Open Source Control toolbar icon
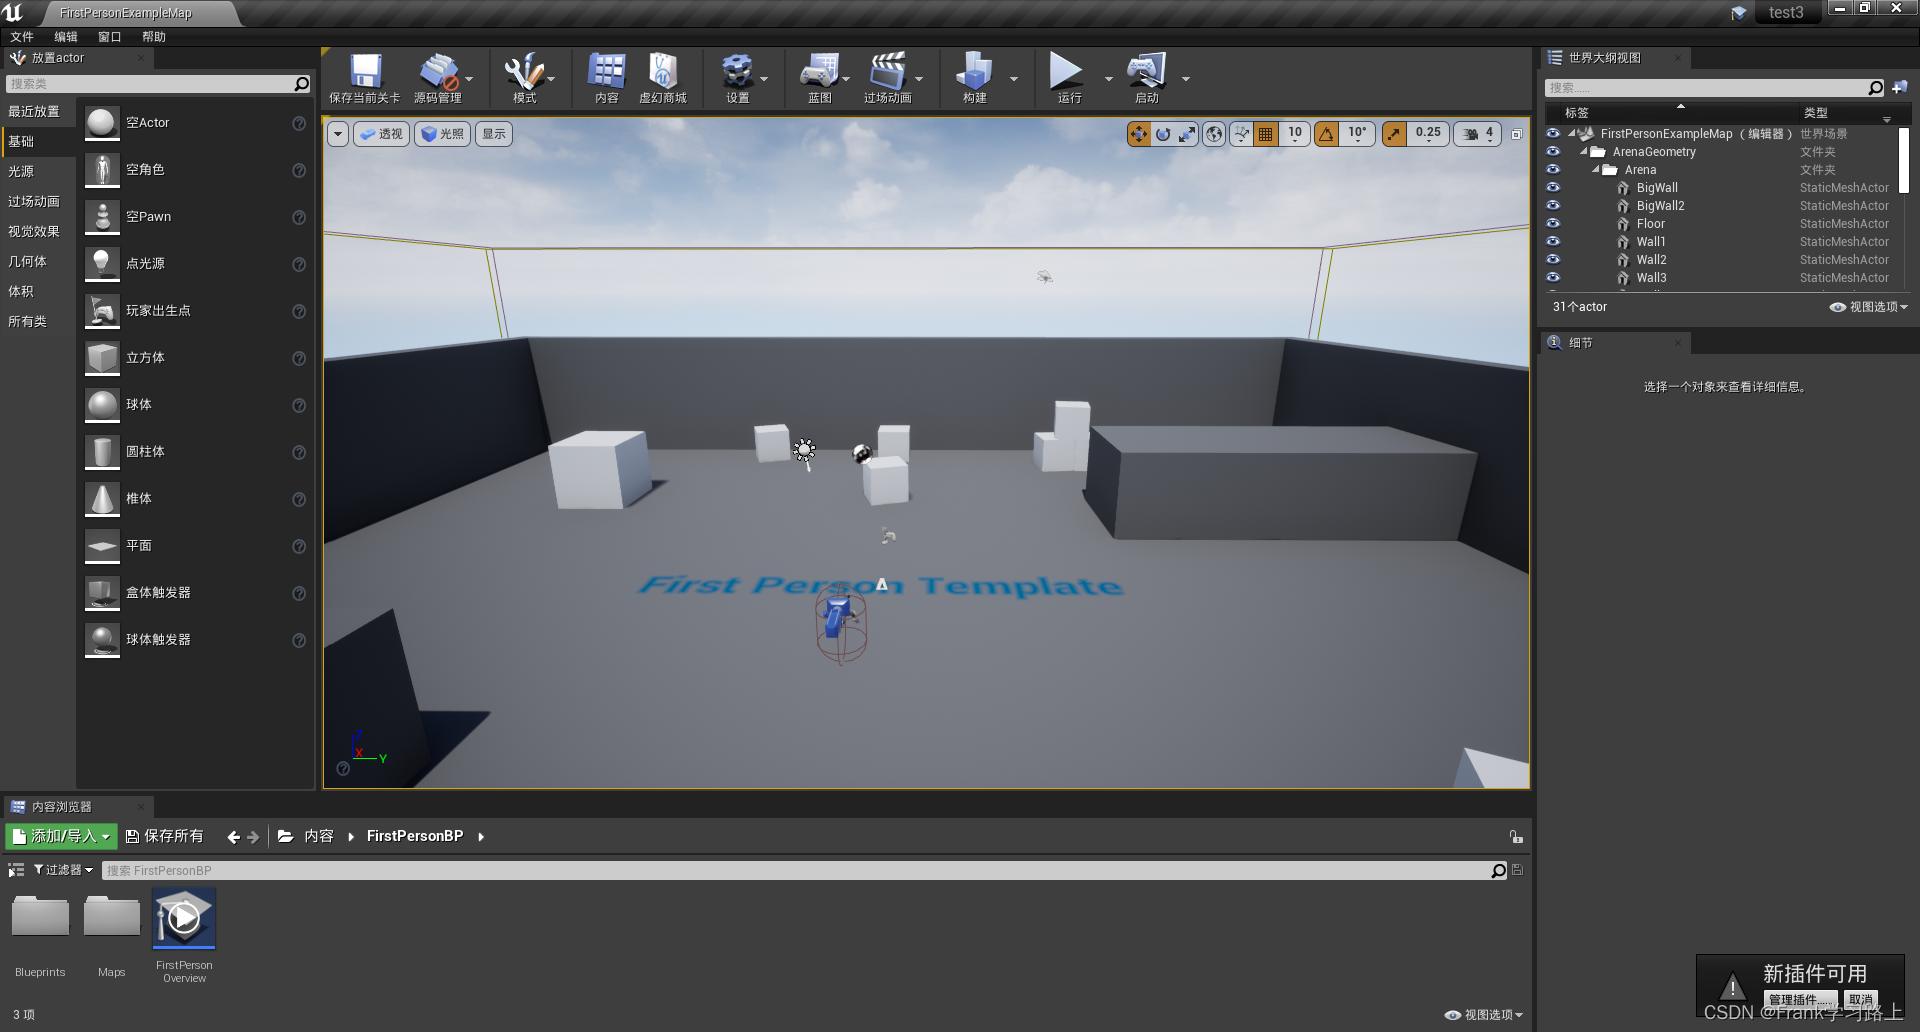 click(x=438, y=78)
